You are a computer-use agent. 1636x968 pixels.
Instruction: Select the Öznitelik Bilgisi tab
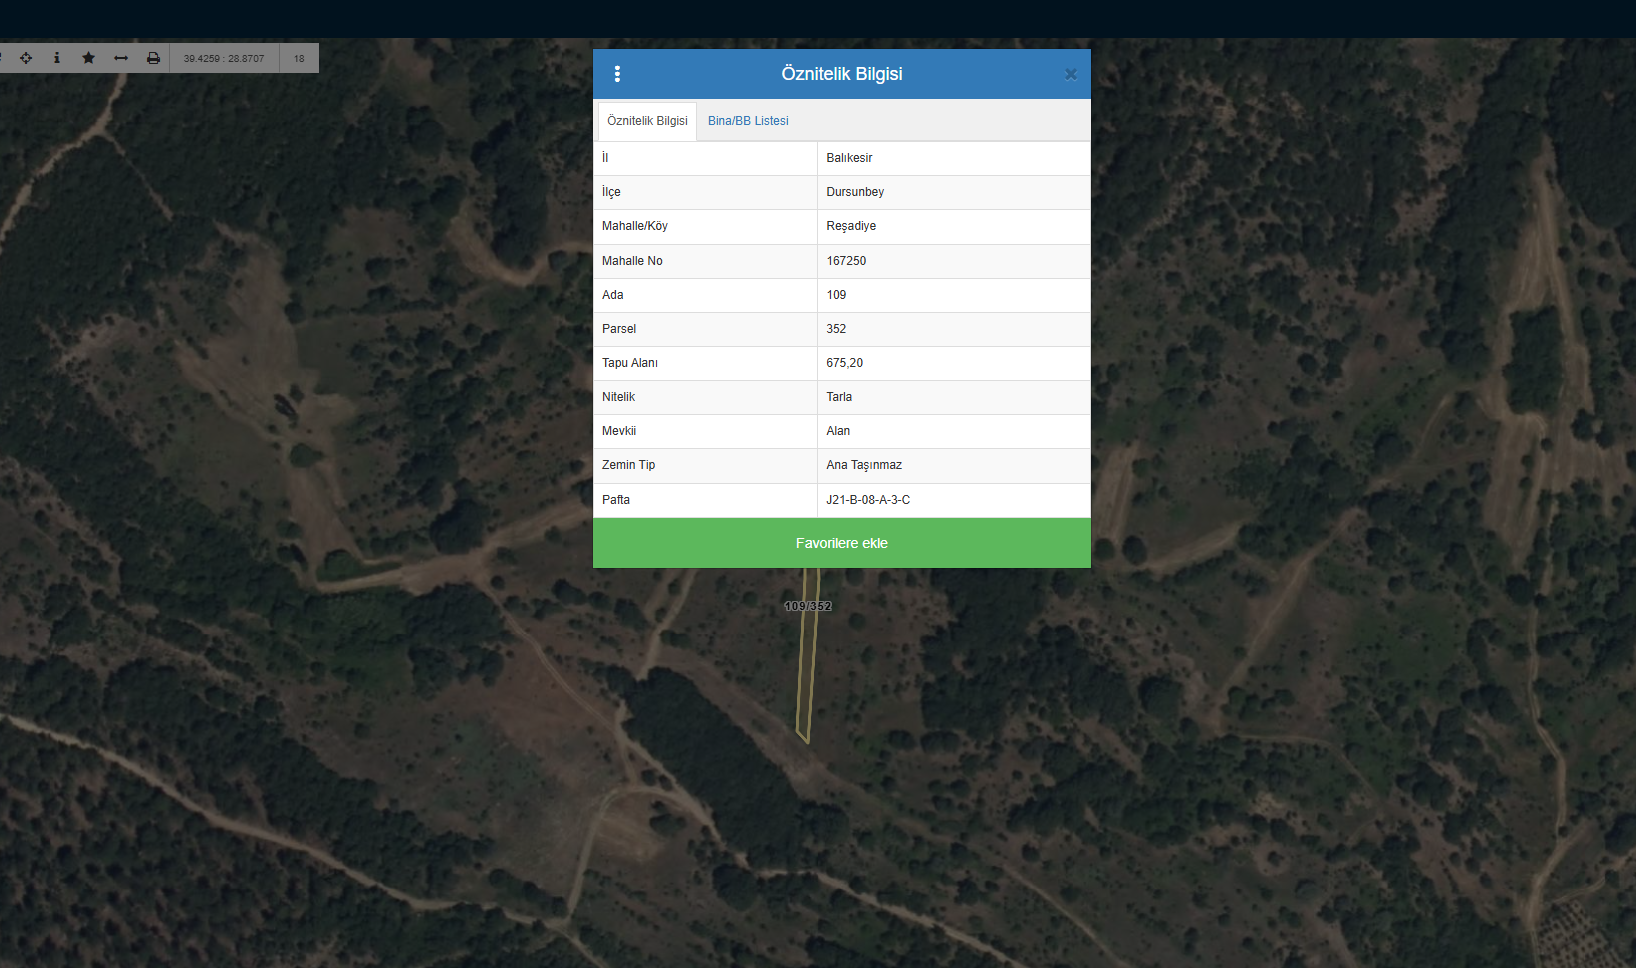[x=647, y=121]
